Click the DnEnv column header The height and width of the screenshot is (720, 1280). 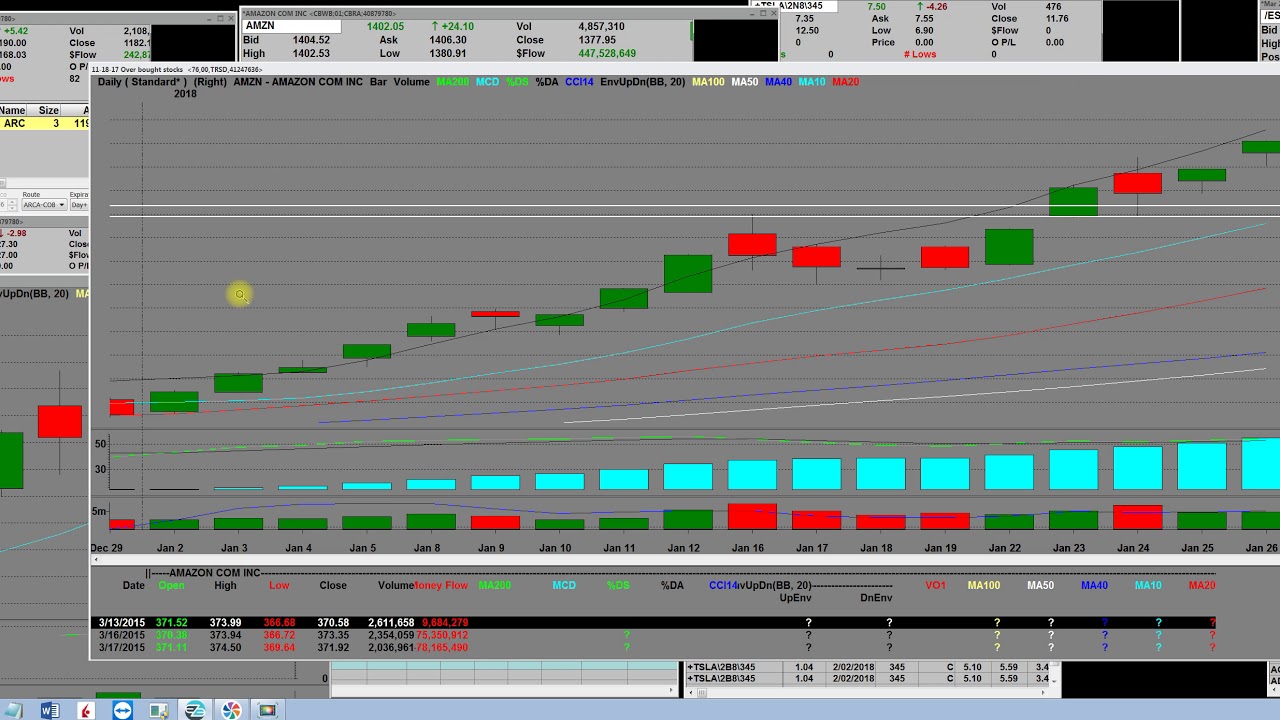pyautogui.click(x=876, y=598)
